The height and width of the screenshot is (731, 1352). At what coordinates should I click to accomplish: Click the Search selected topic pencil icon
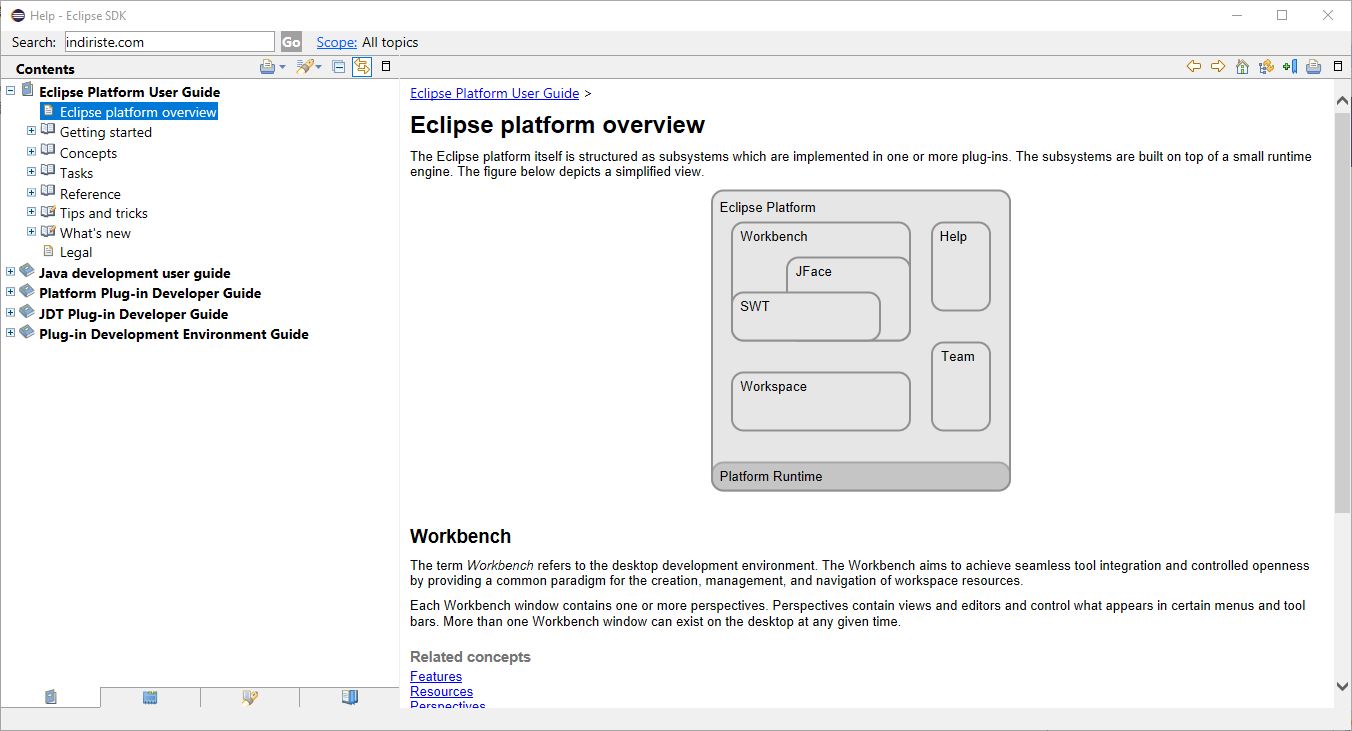point(305,67)
